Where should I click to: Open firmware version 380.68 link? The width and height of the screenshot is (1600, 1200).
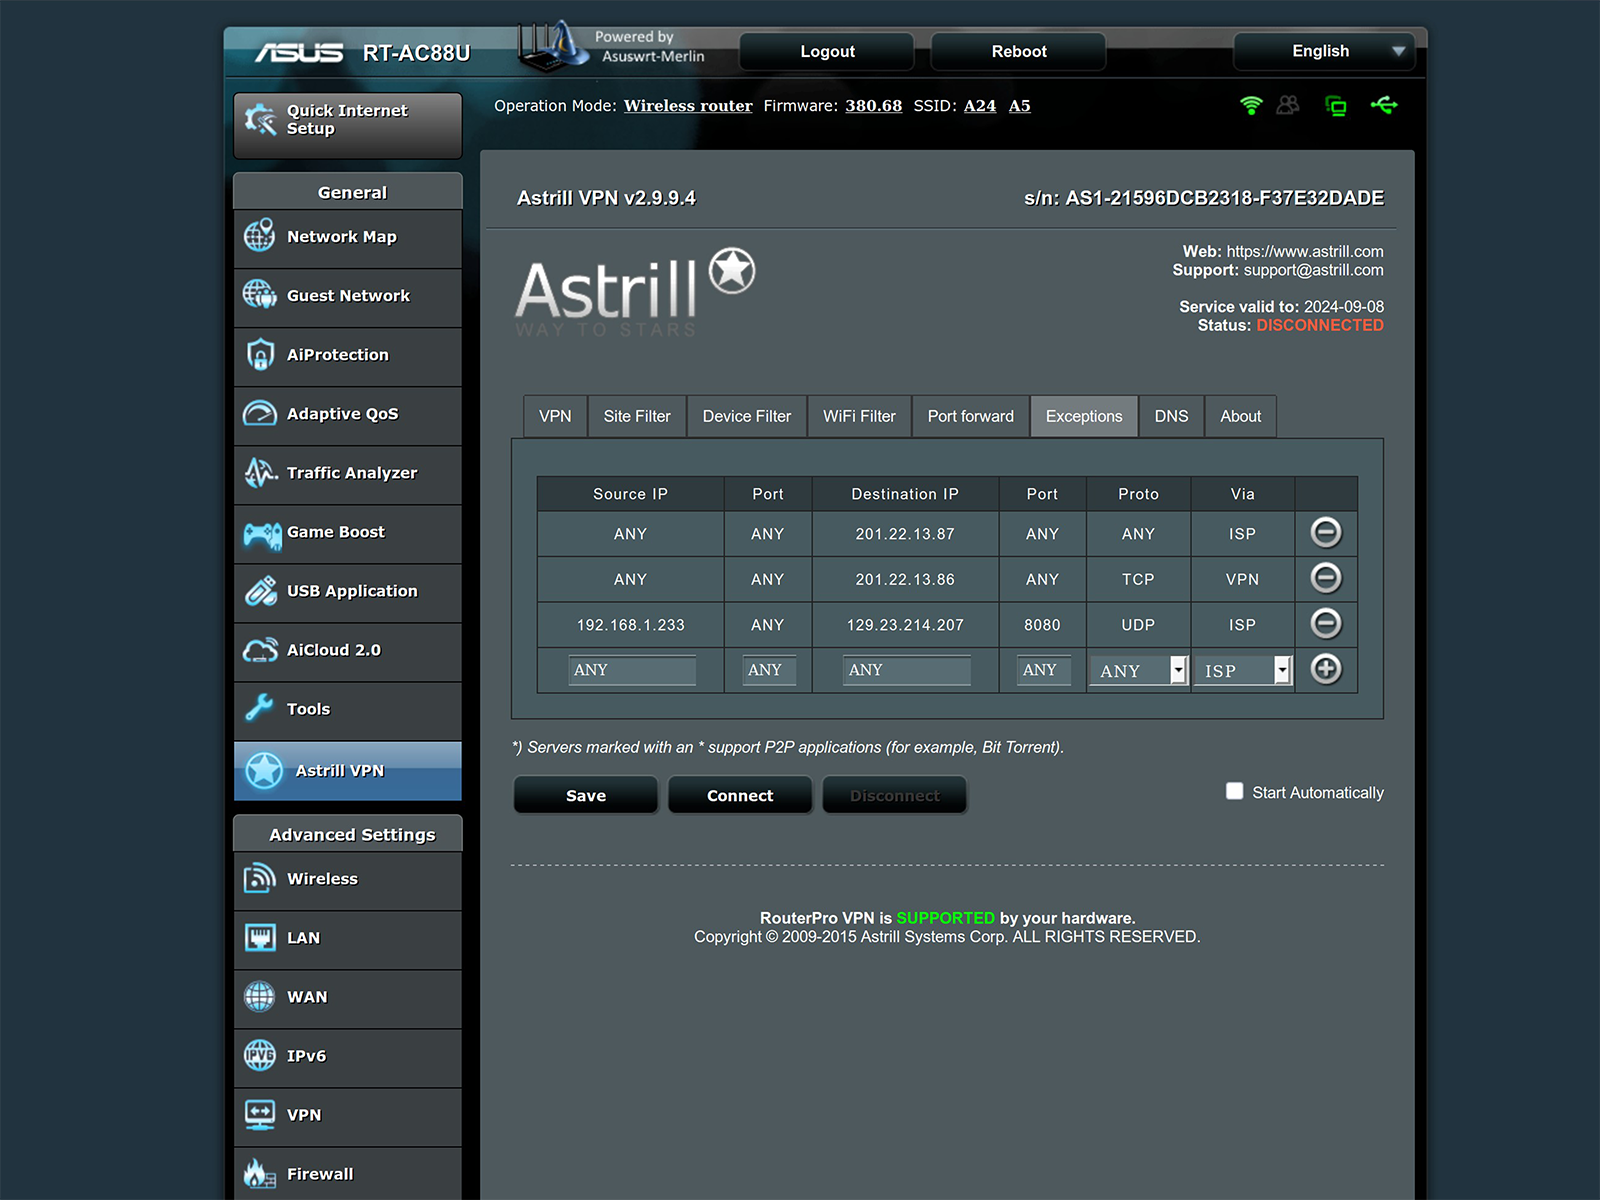pyautogui.click(x=874, y=106)
